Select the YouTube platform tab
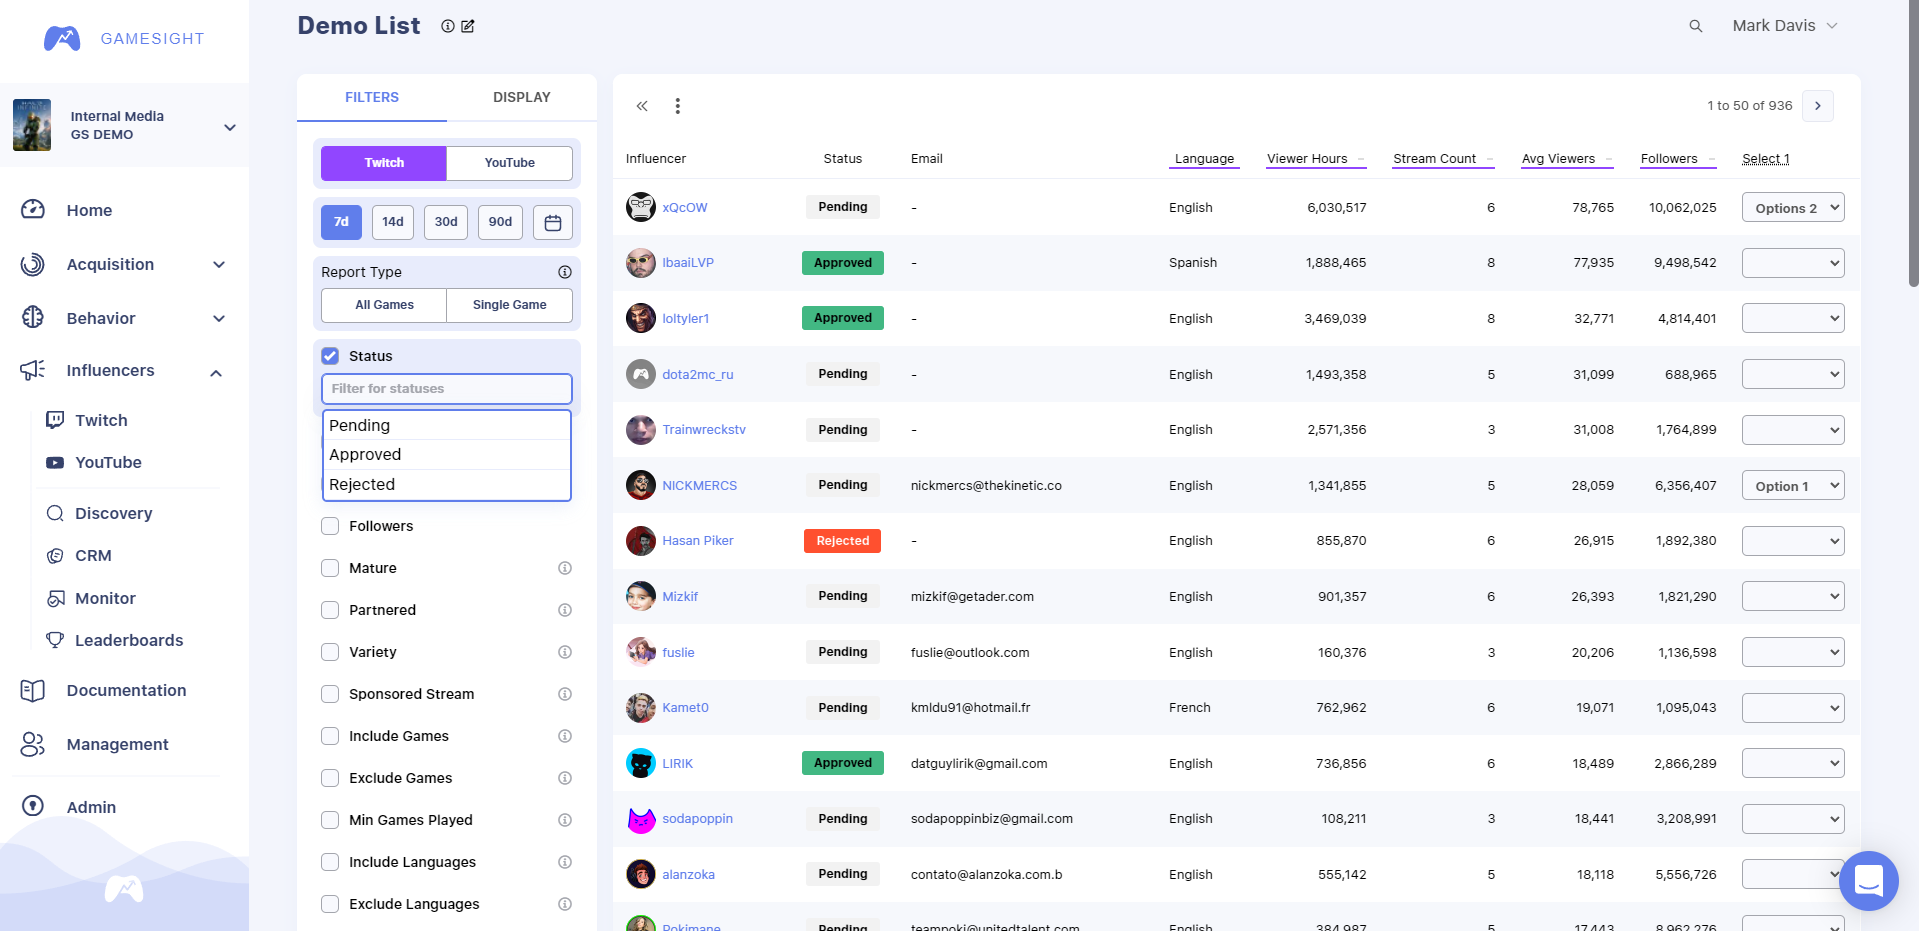This screenshot has width=1919, height=931. point(510,163)
